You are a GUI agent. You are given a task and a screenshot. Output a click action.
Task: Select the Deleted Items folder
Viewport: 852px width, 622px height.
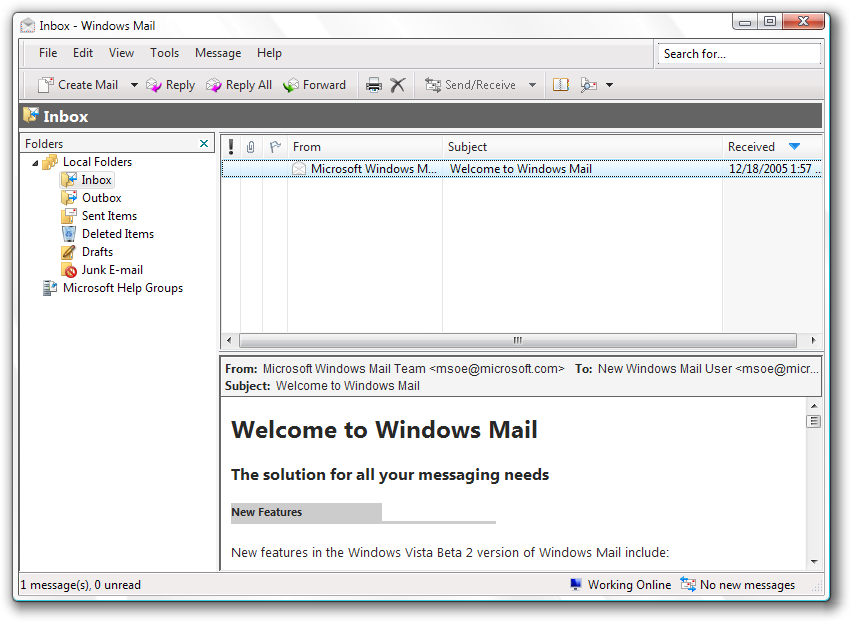117,234
